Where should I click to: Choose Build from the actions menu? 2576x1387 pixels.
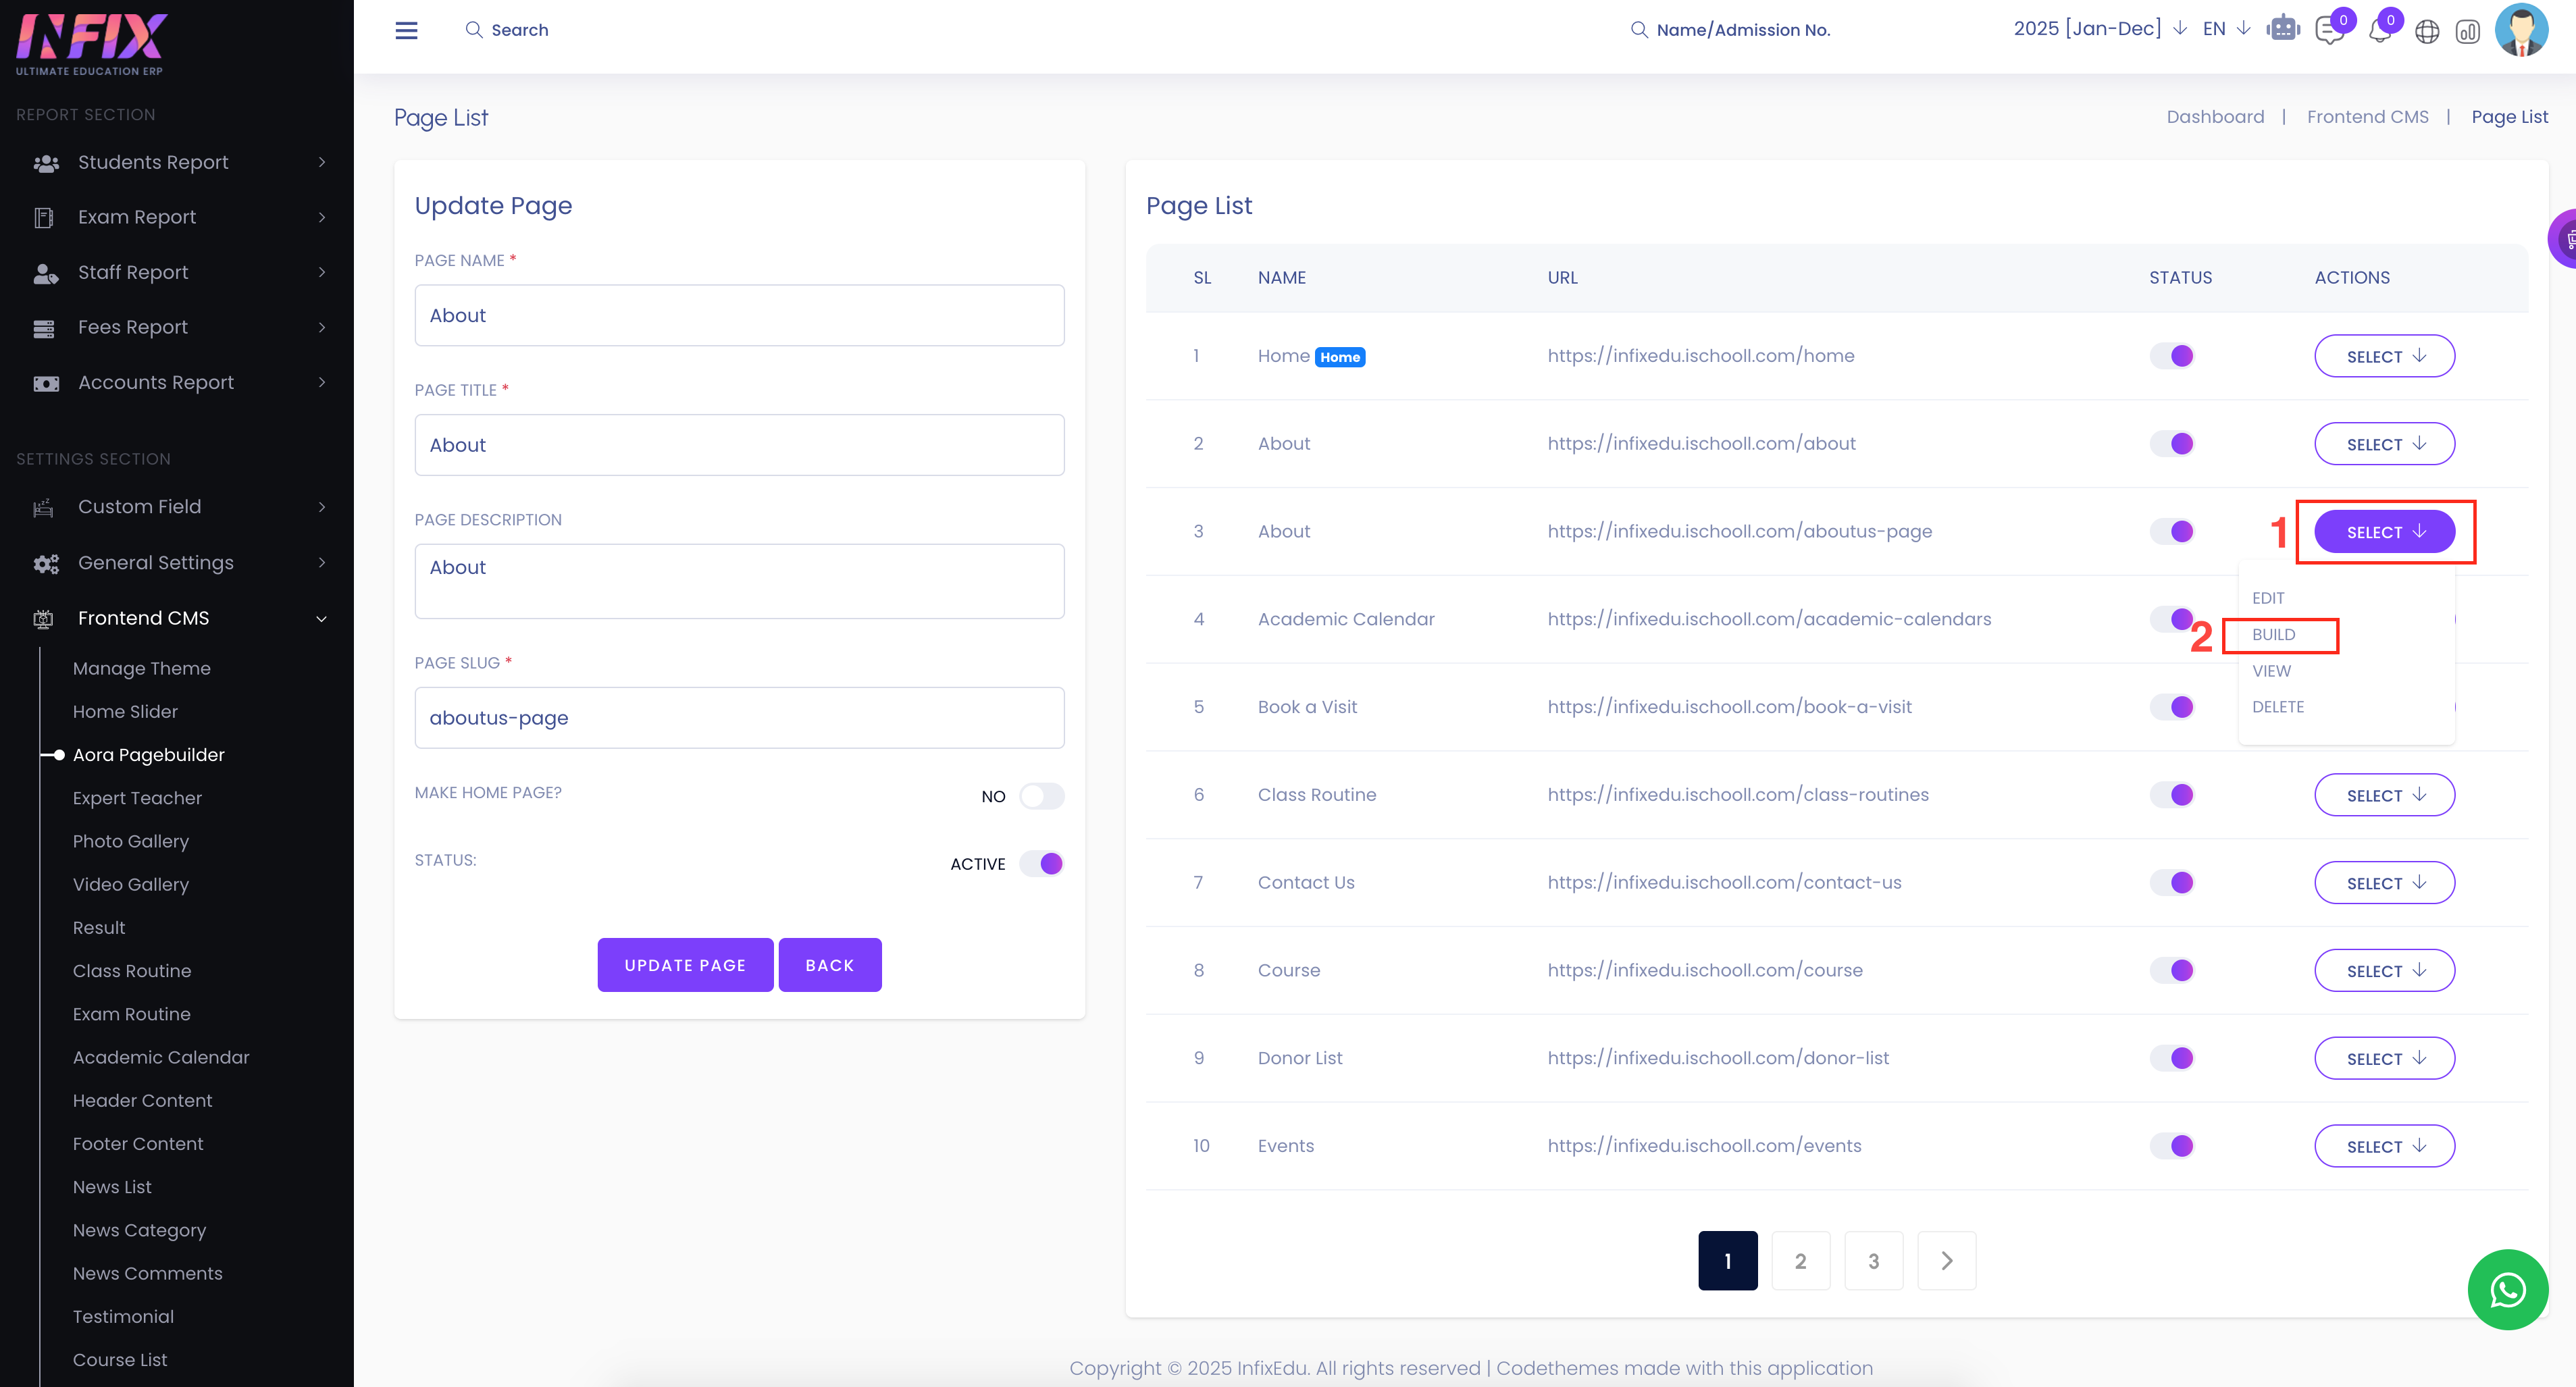point(2273,634)
